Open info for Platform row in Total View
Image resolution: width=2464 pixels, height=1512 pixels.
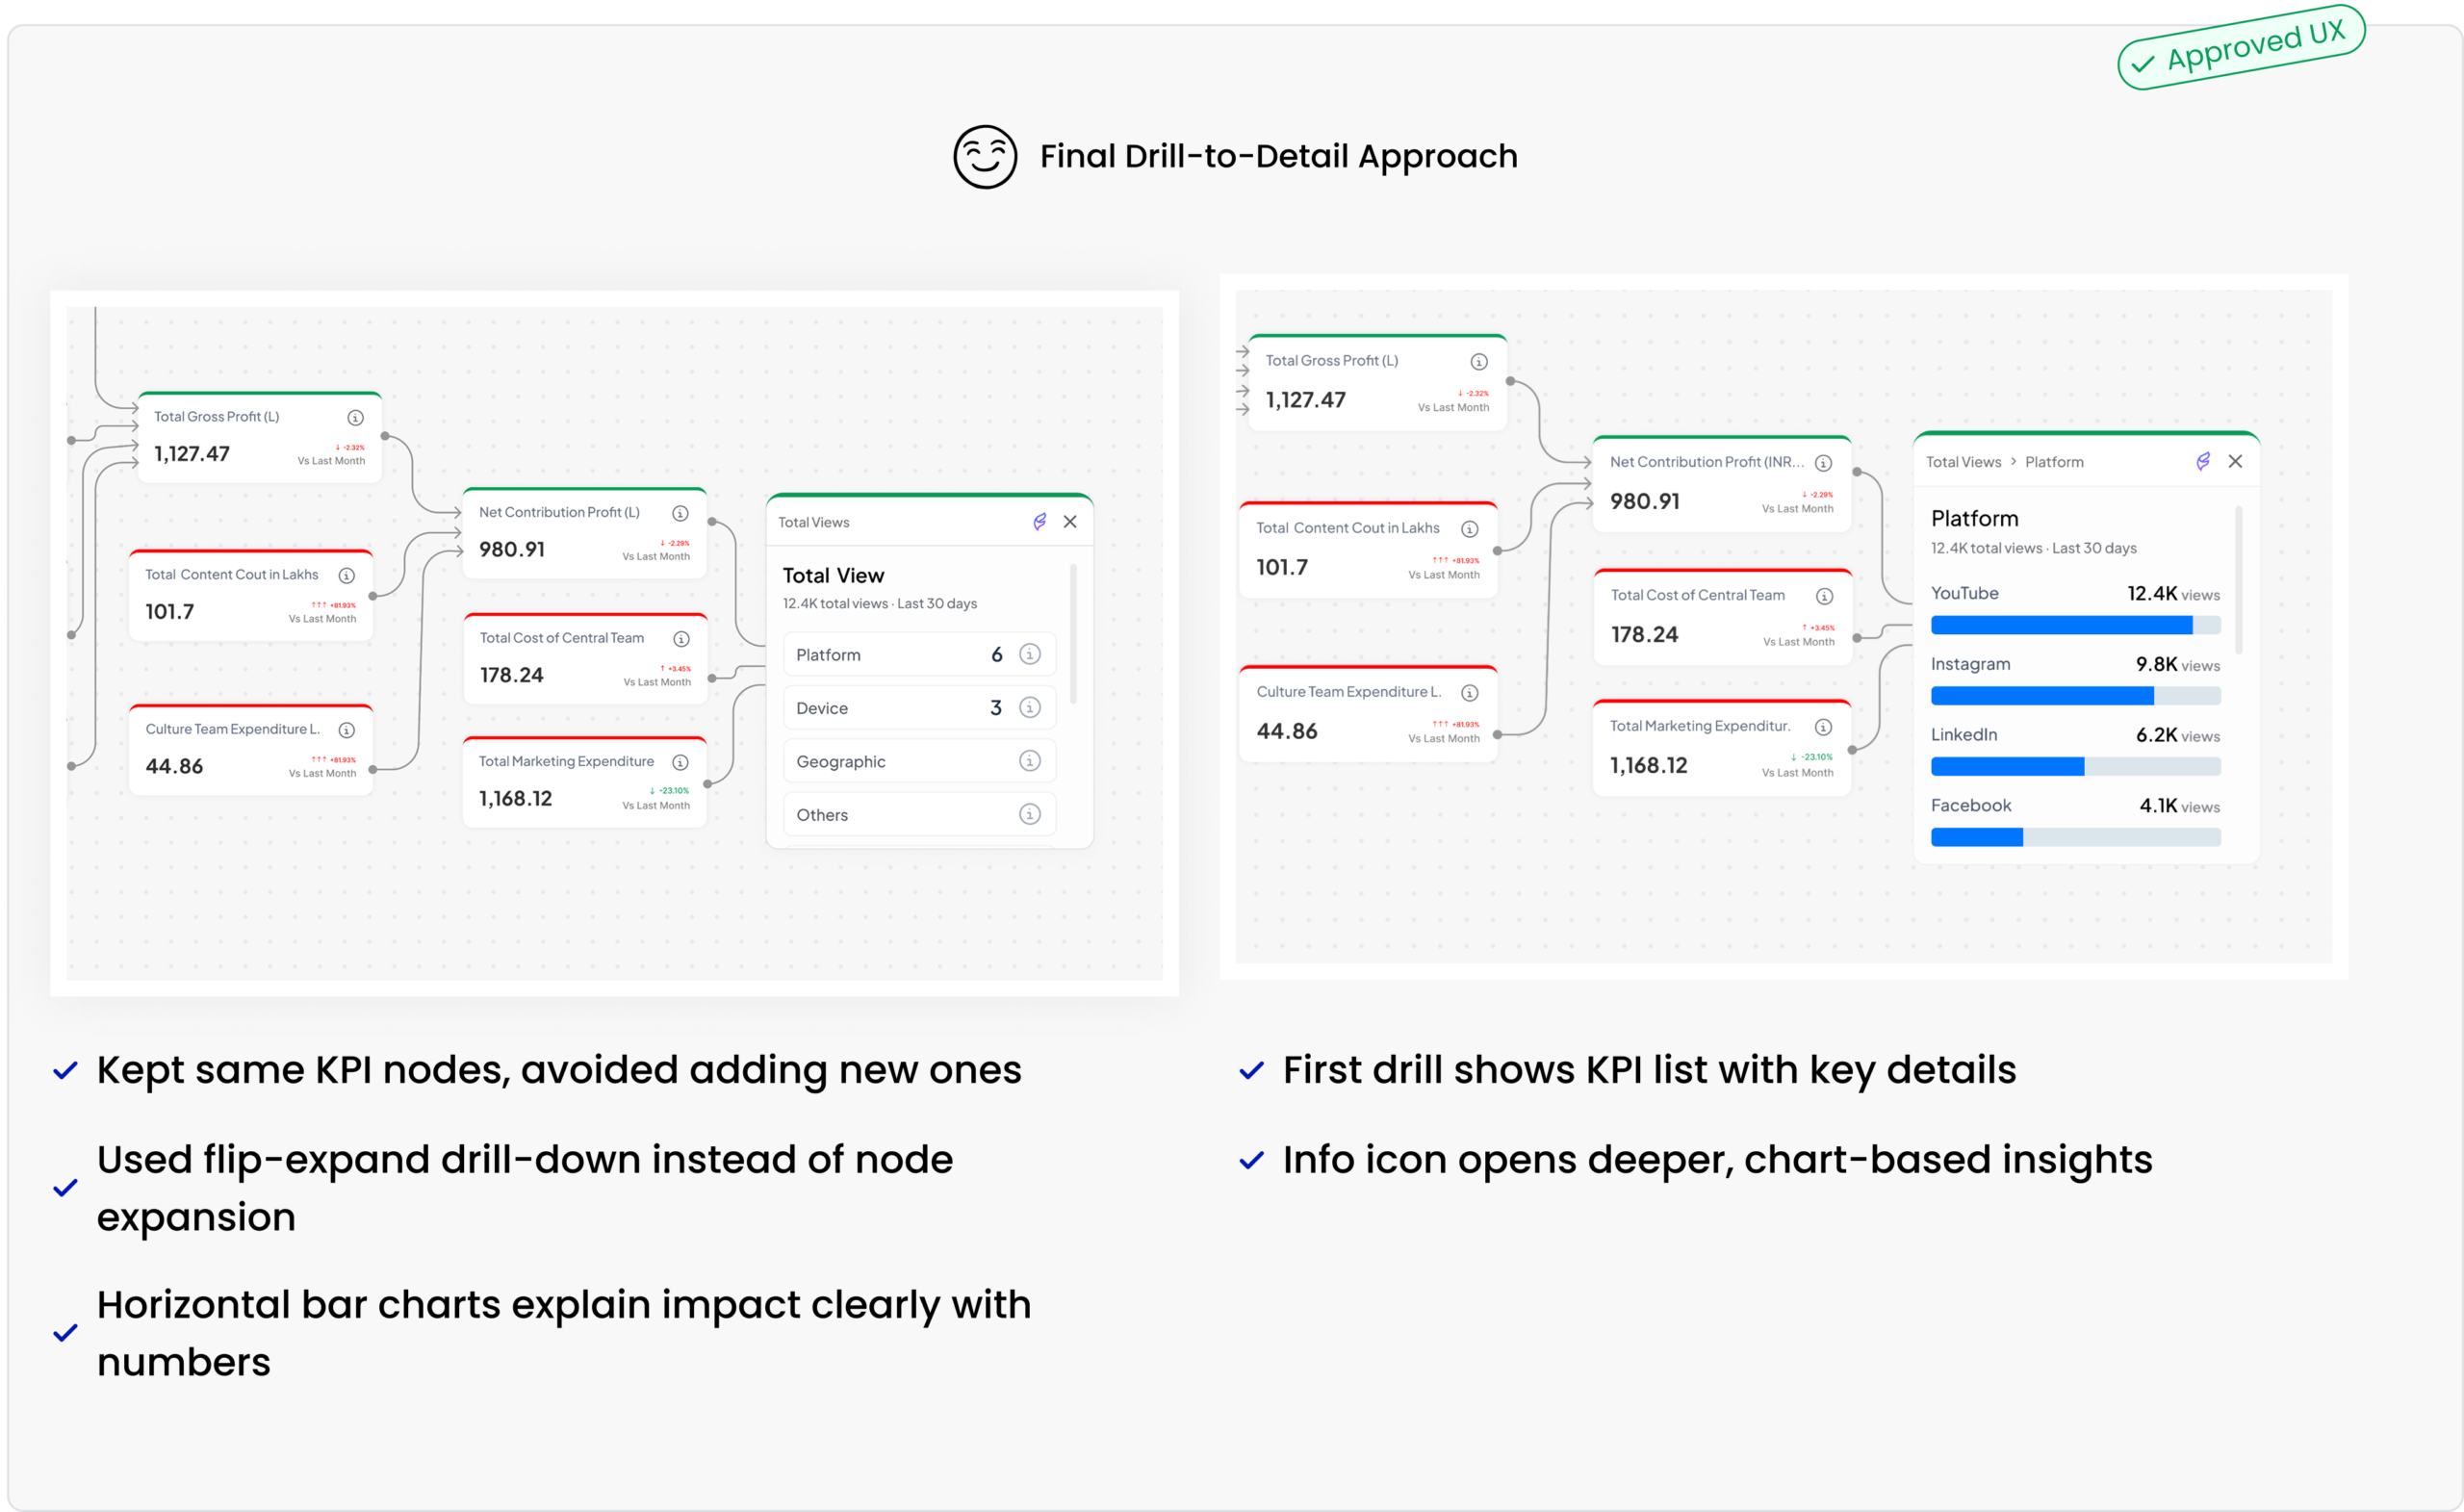point(1029,654)
